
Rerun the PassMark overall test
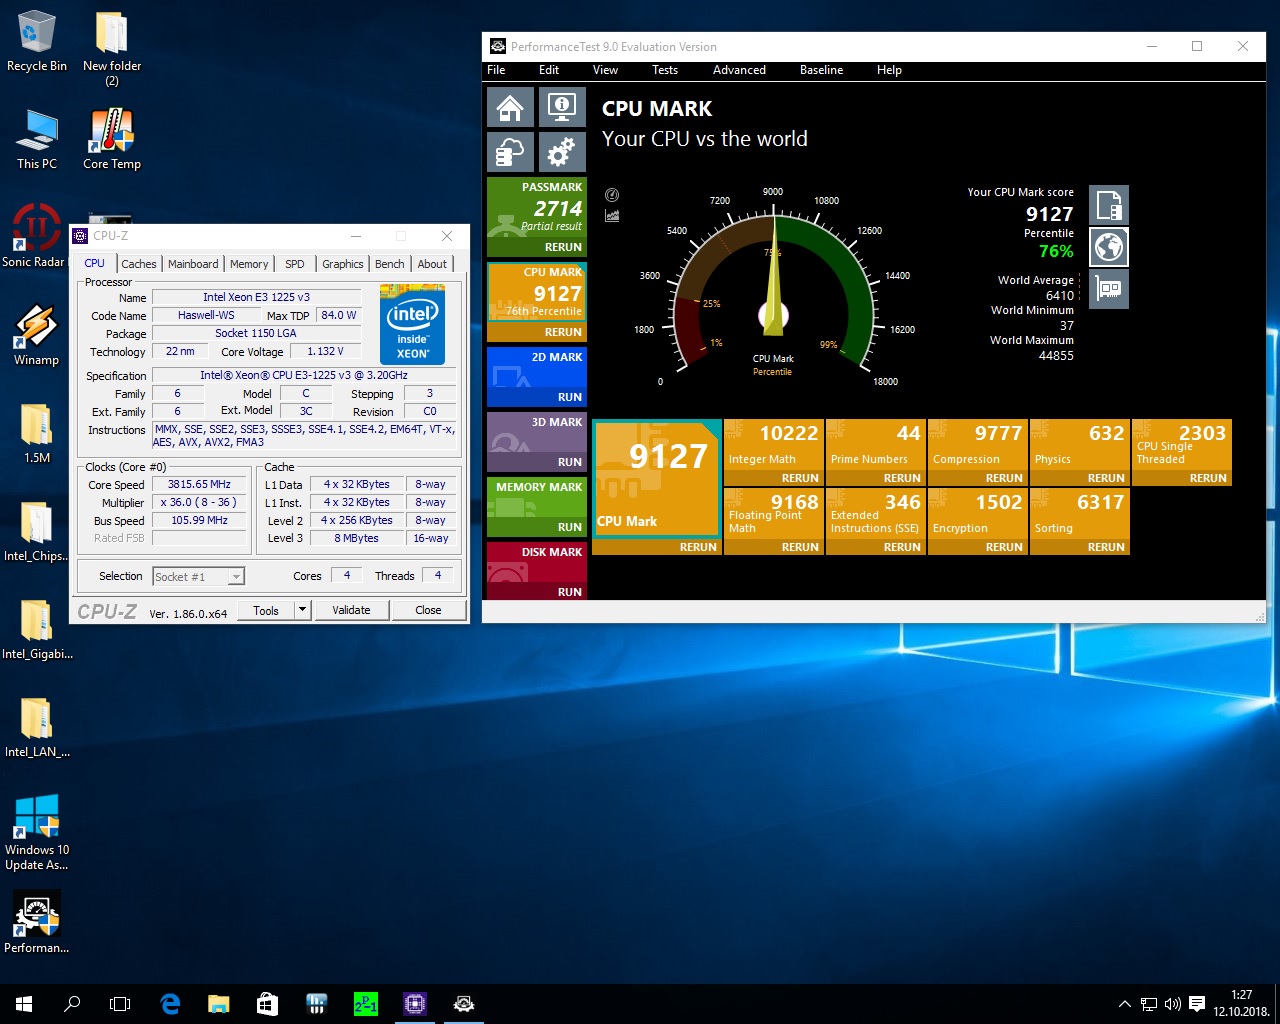click(563, 247)
